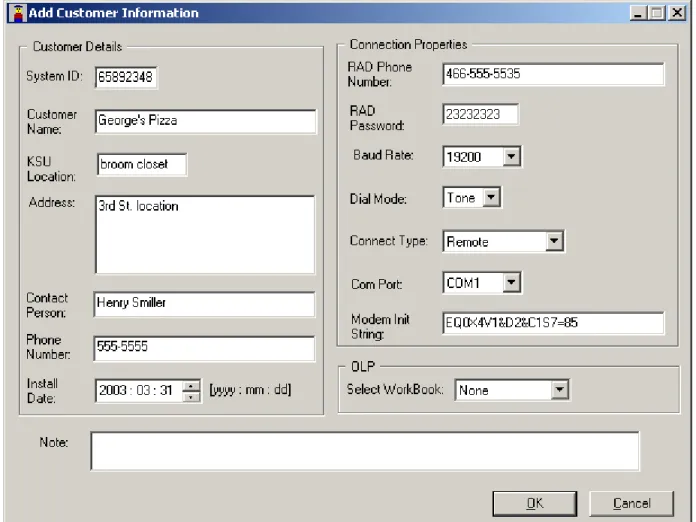Screen dimensions: 696x522
Task: Click the "Connect Type:" label
Action: [x=388, y=241]
